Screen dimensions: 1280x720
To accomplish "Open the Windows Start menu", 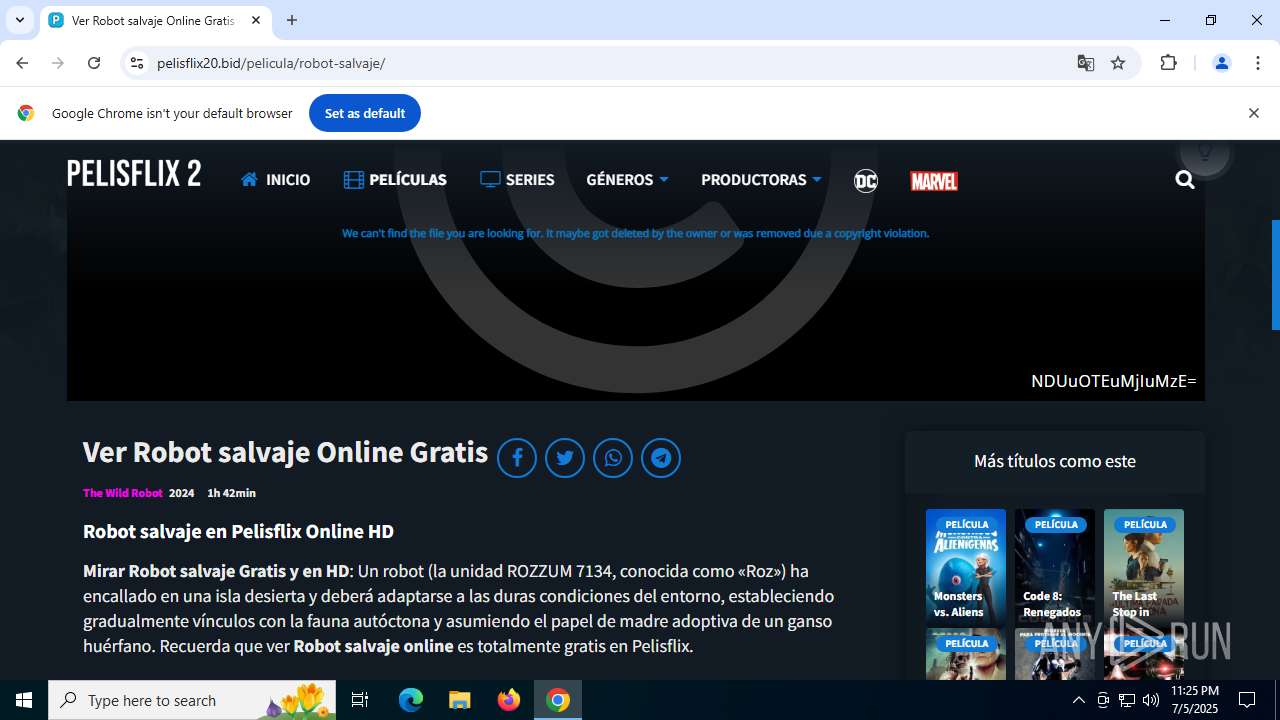I will tap(24, 700).
